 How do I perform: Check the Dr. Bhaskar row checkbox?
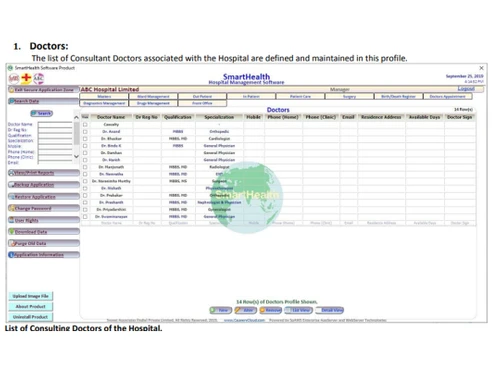click(85, 139)
